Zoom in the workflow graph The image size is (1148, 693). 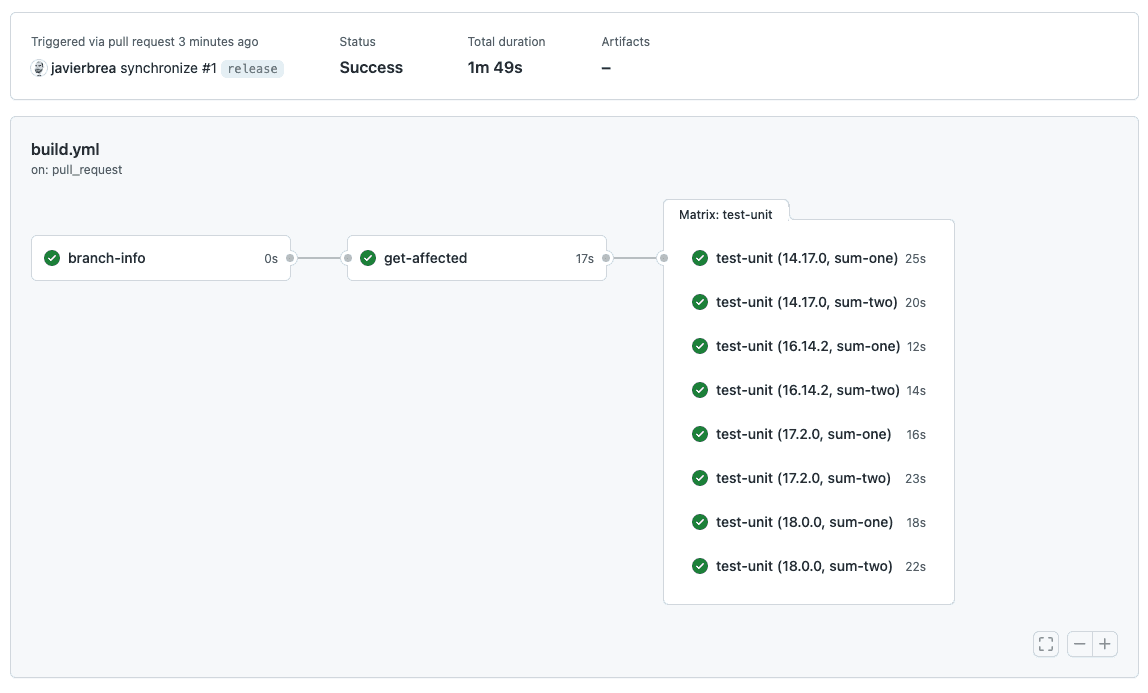coord(1105,645)
